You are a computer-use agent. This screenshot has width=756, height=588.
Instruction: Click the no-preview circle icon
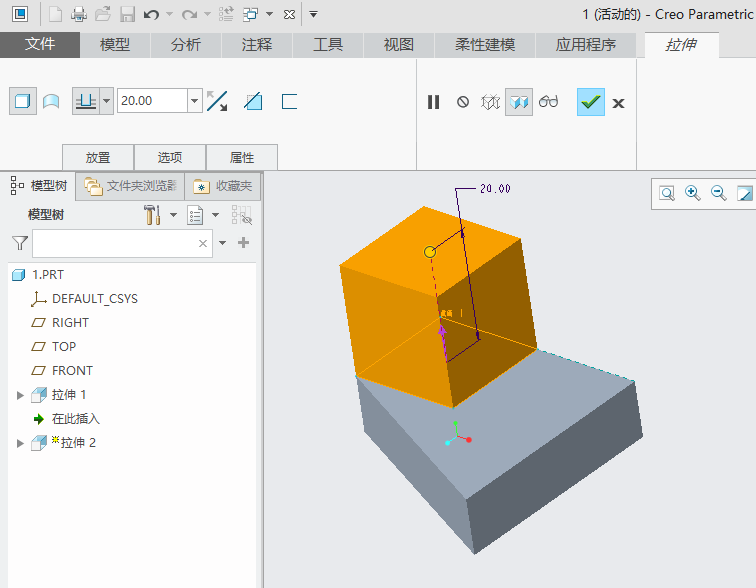[x=463, y=102]
